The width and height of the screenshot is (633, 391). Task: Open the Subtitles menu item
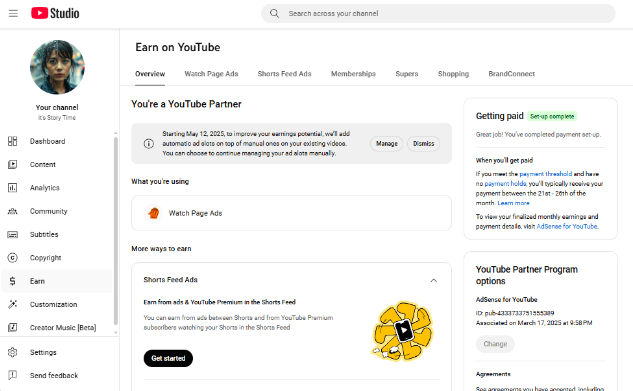point(44,234)
